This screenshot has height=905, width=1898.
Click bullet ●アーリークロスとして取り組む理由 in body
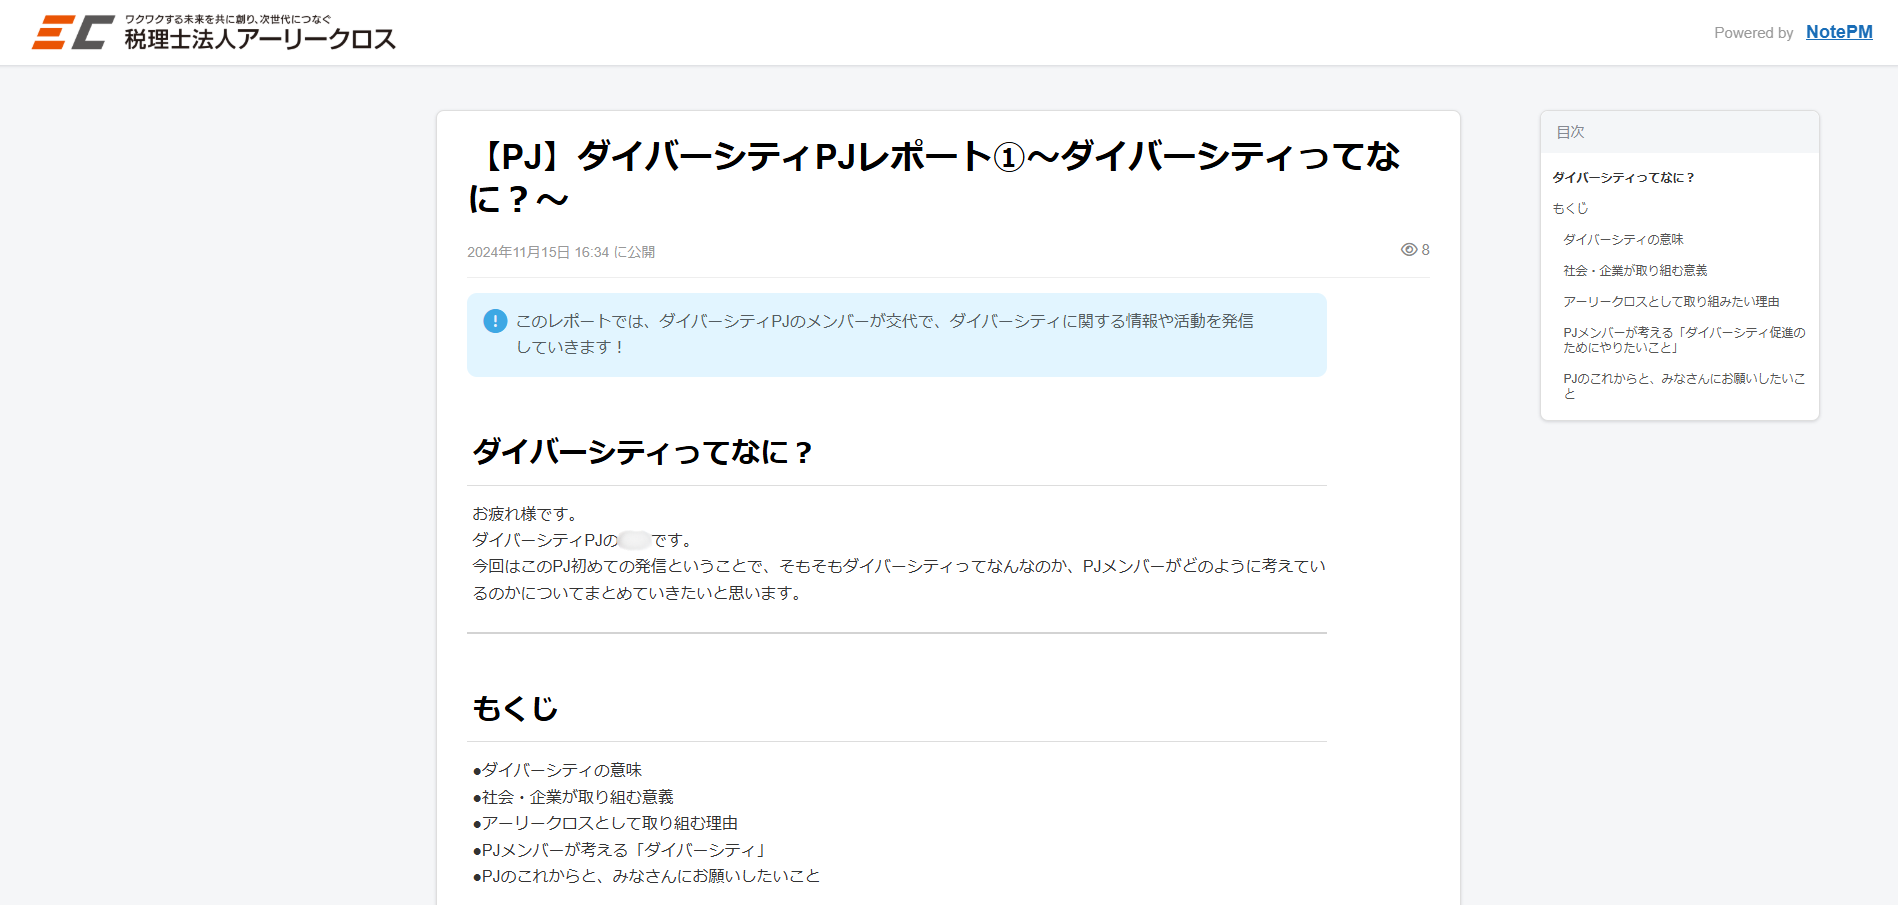605,823
